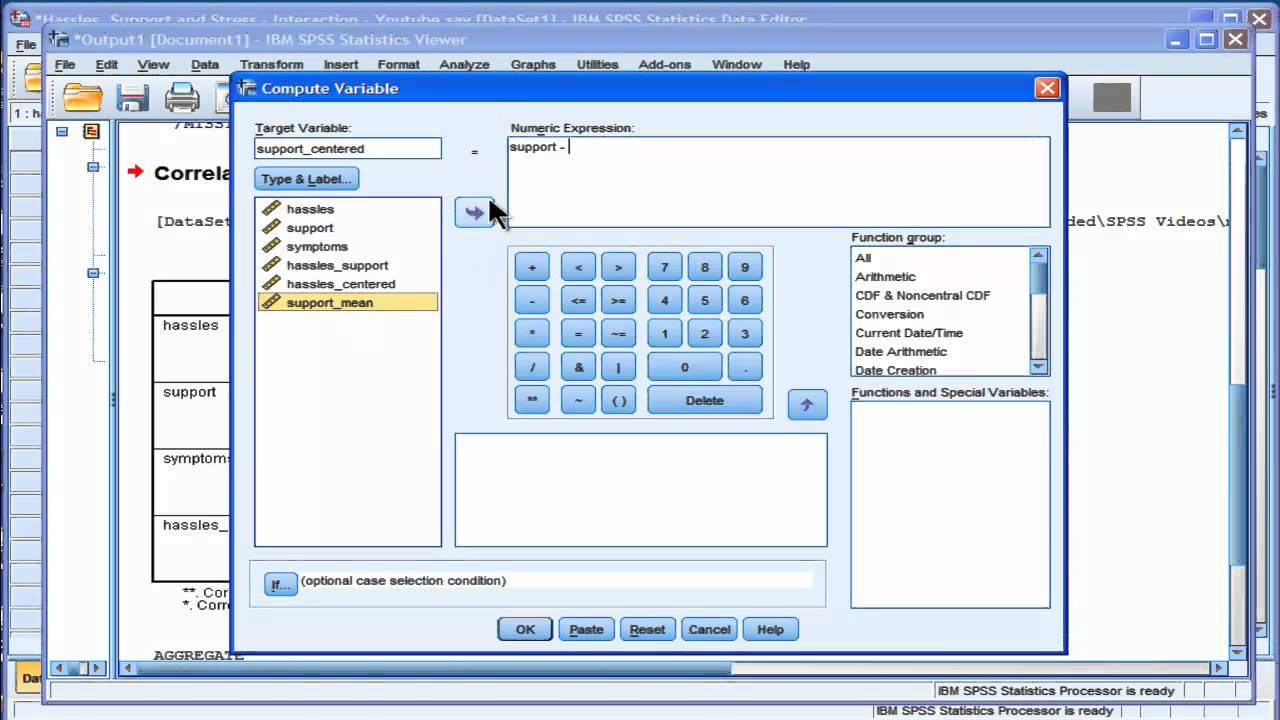Collapse the second outline tree node
1280x720 pixels.
point(93,167)
